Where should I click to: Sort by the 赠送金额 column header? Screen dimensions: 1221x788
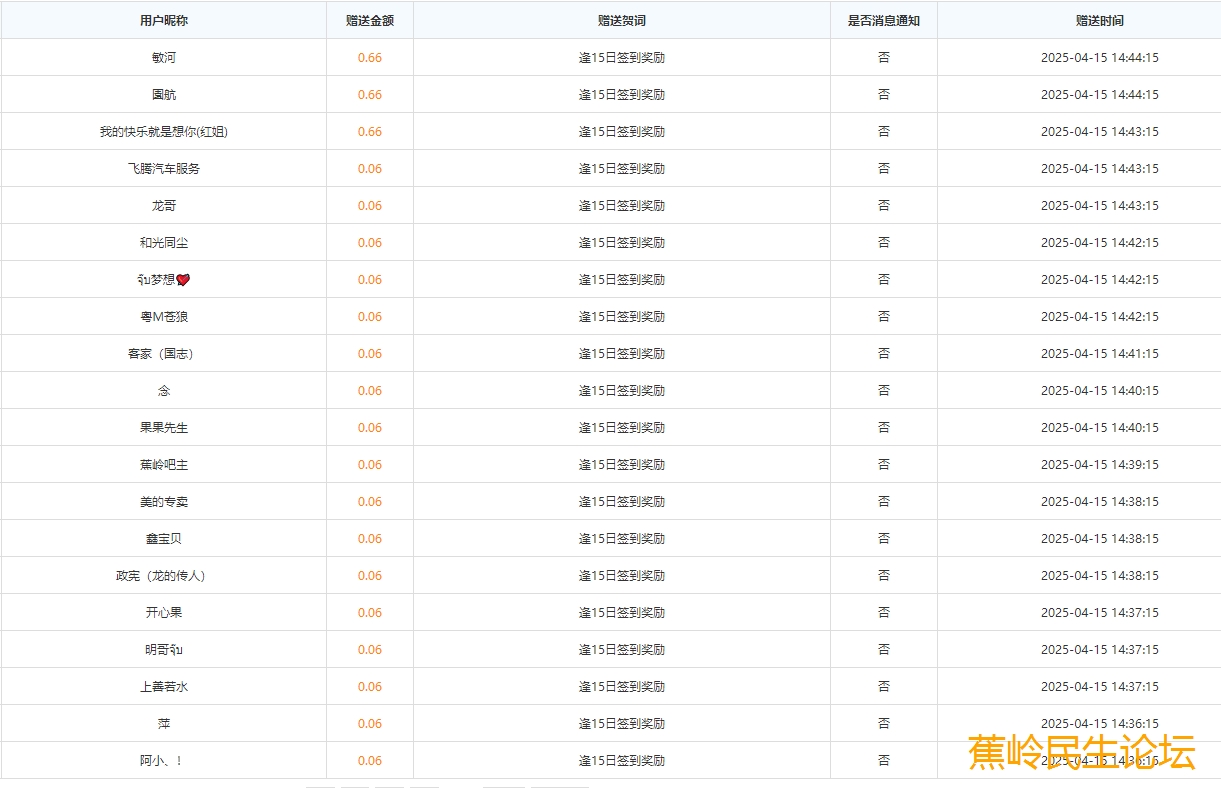coord(369,20)
